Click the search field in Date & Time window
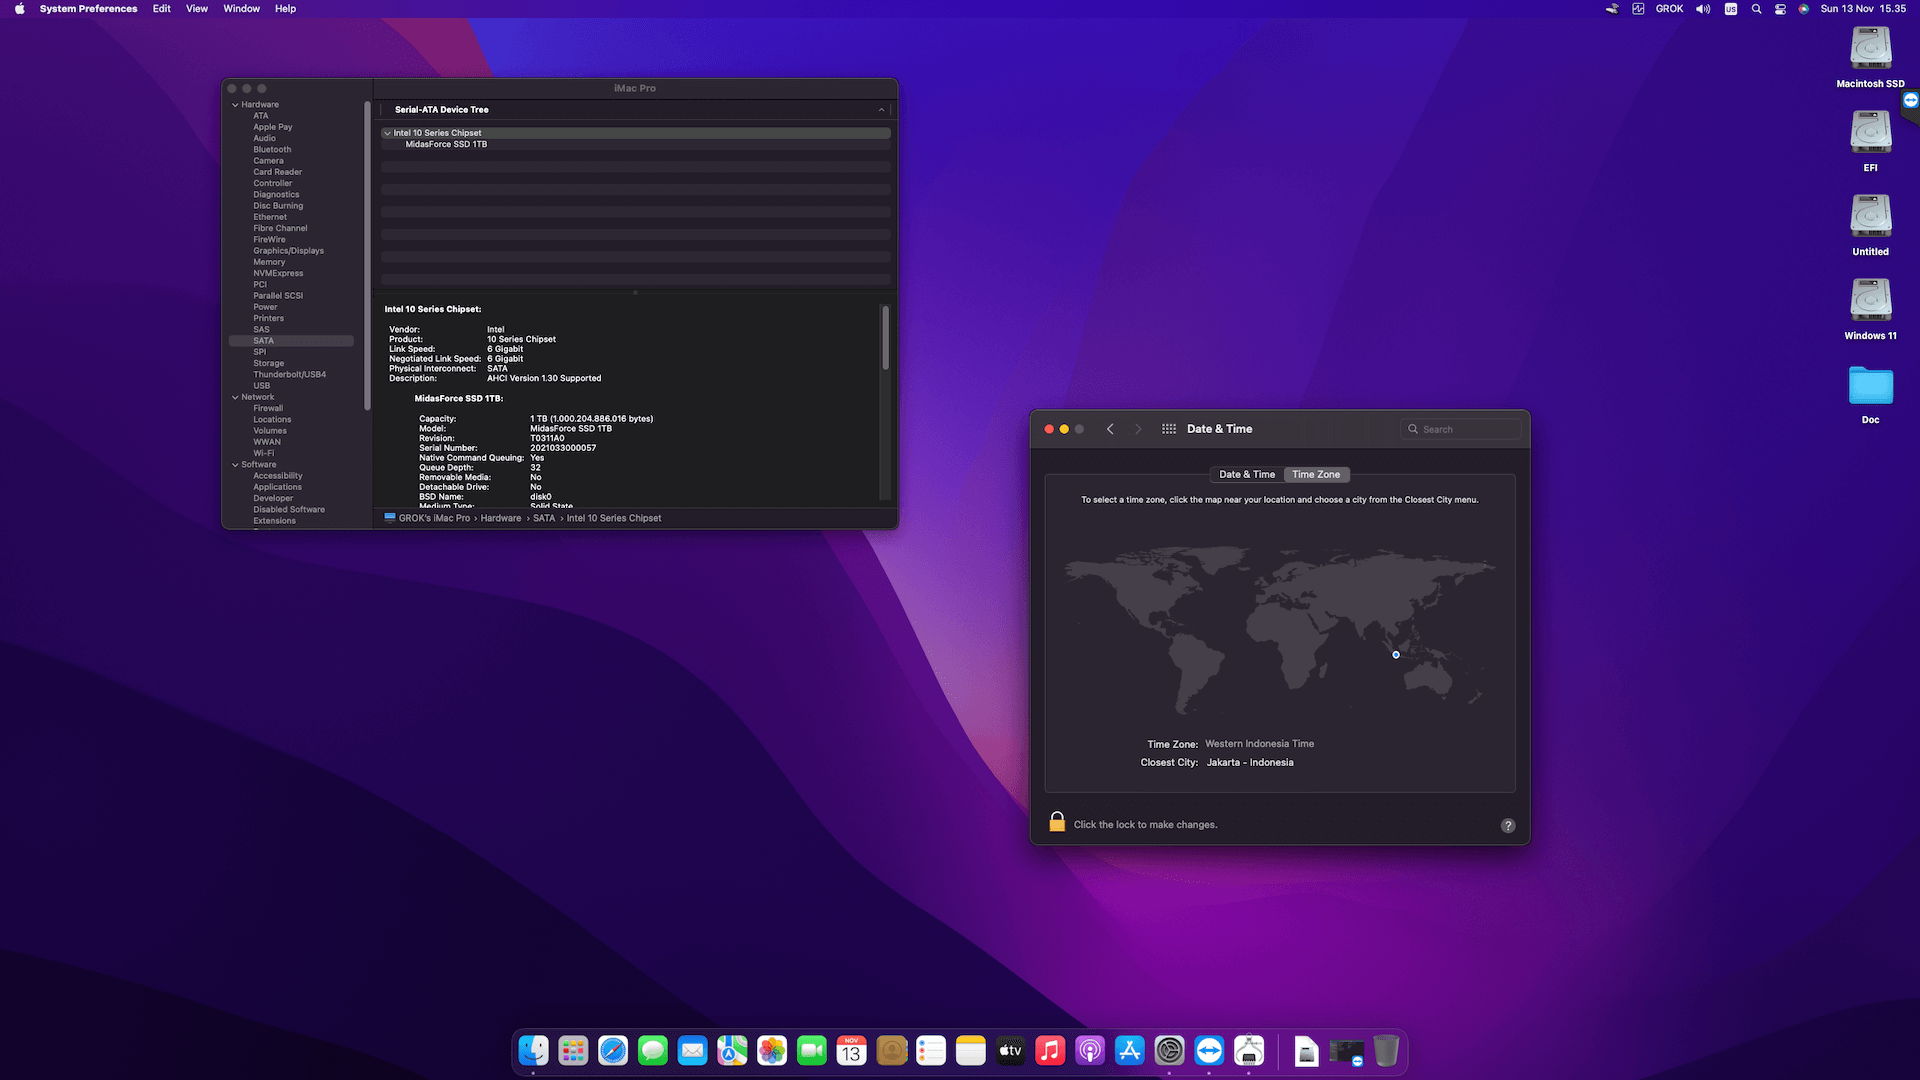 tap(1461, 428)
